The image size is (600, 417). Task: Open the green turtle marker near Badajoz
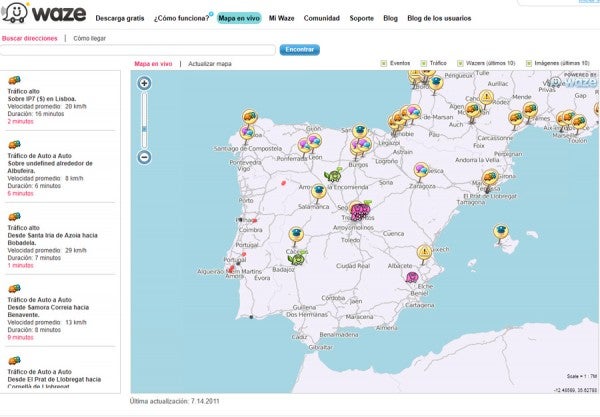(297, 259)
